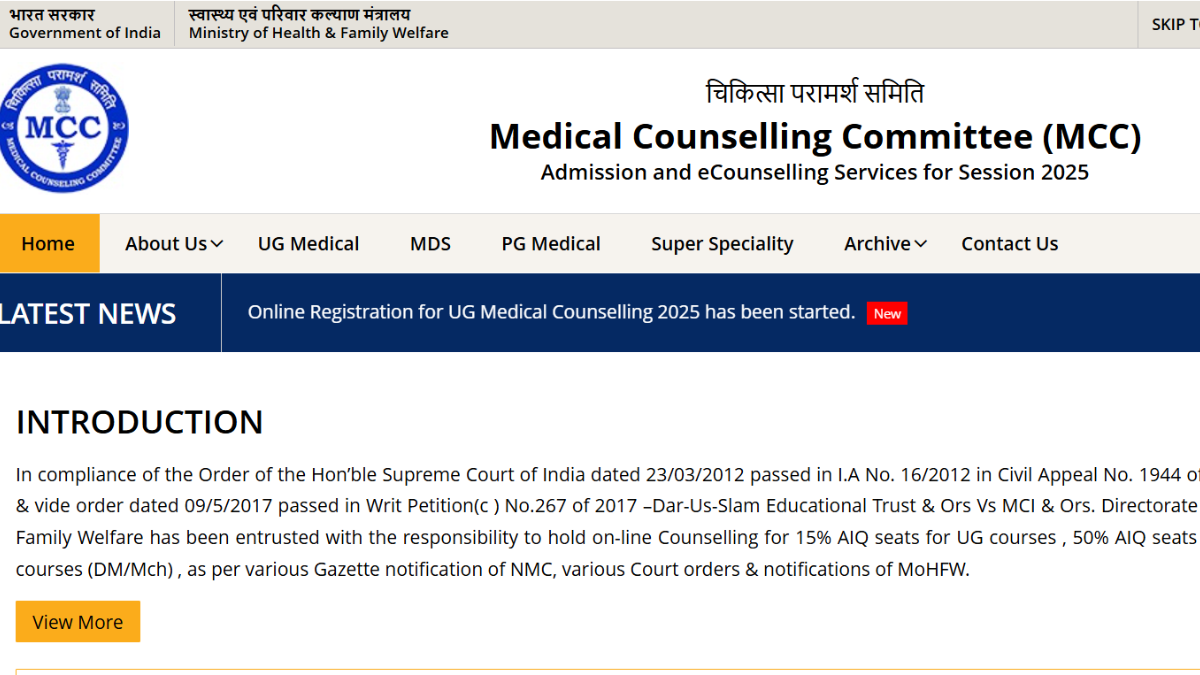Open the UG Medical Counselling 2025 registration news
This screenshot has width=1200, height=675.
coord(551,312)
